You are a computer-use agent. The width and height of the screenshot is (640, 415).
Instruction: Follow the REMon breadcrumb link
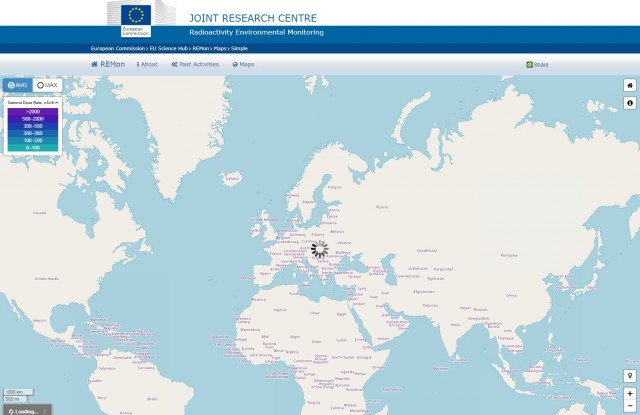click(201, 48)
